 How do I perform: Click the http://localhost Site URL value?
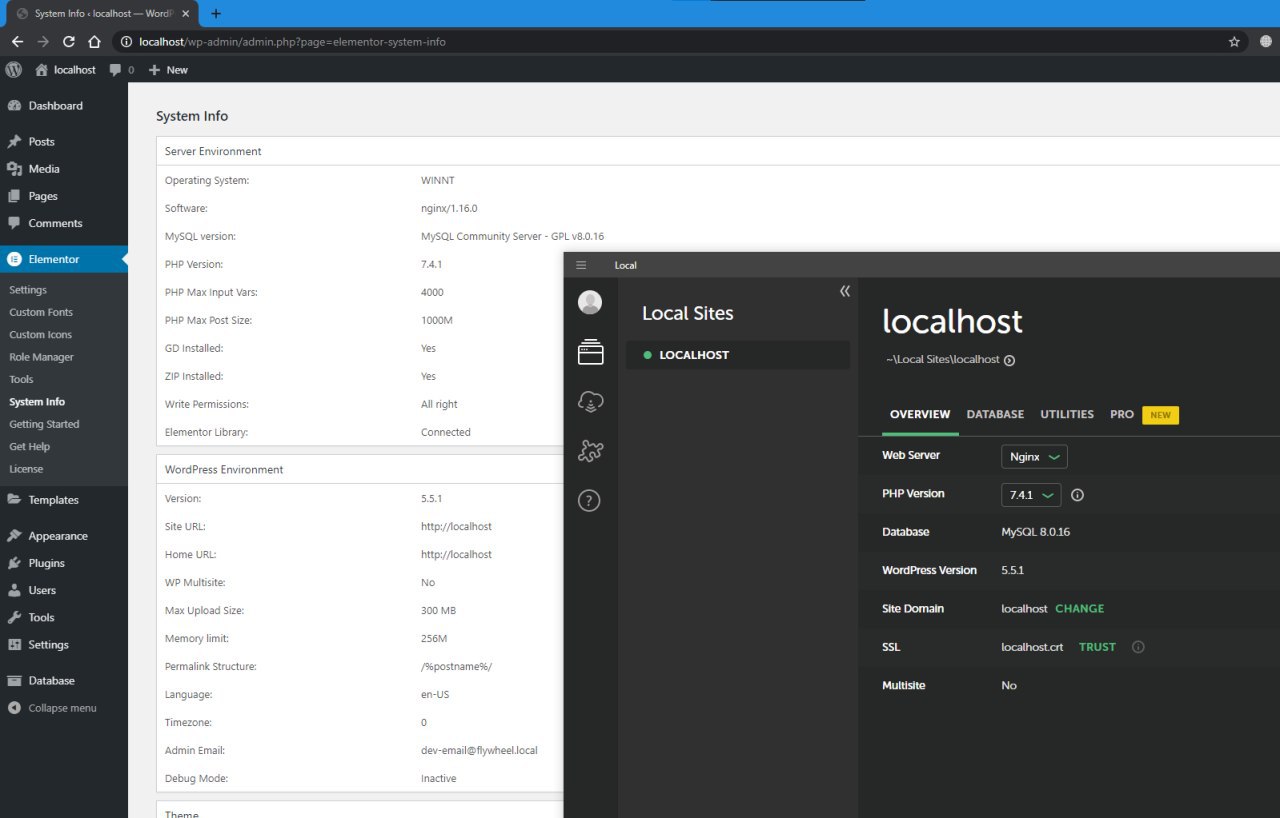pyautogui.click(x=456, y=526)
